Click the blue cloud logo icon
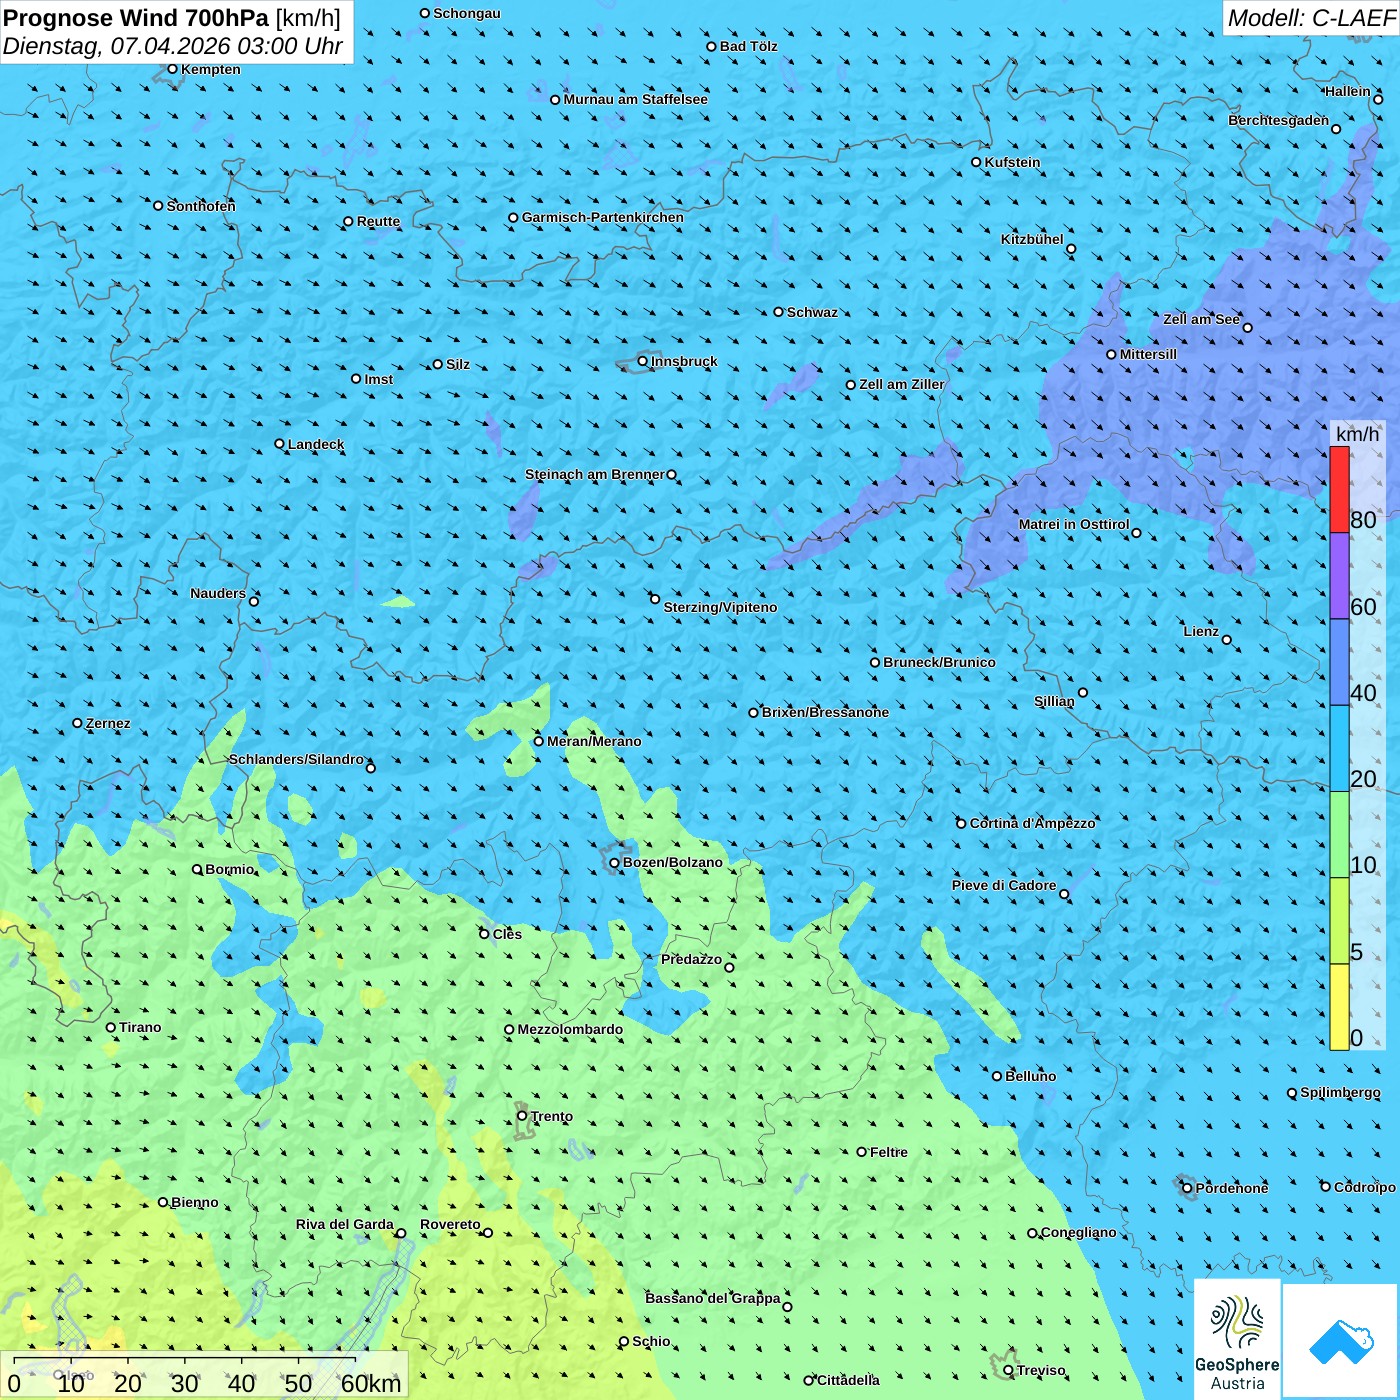Image resolution: width=1400 pixels, height=1400 pixels. (1341, 1342)
